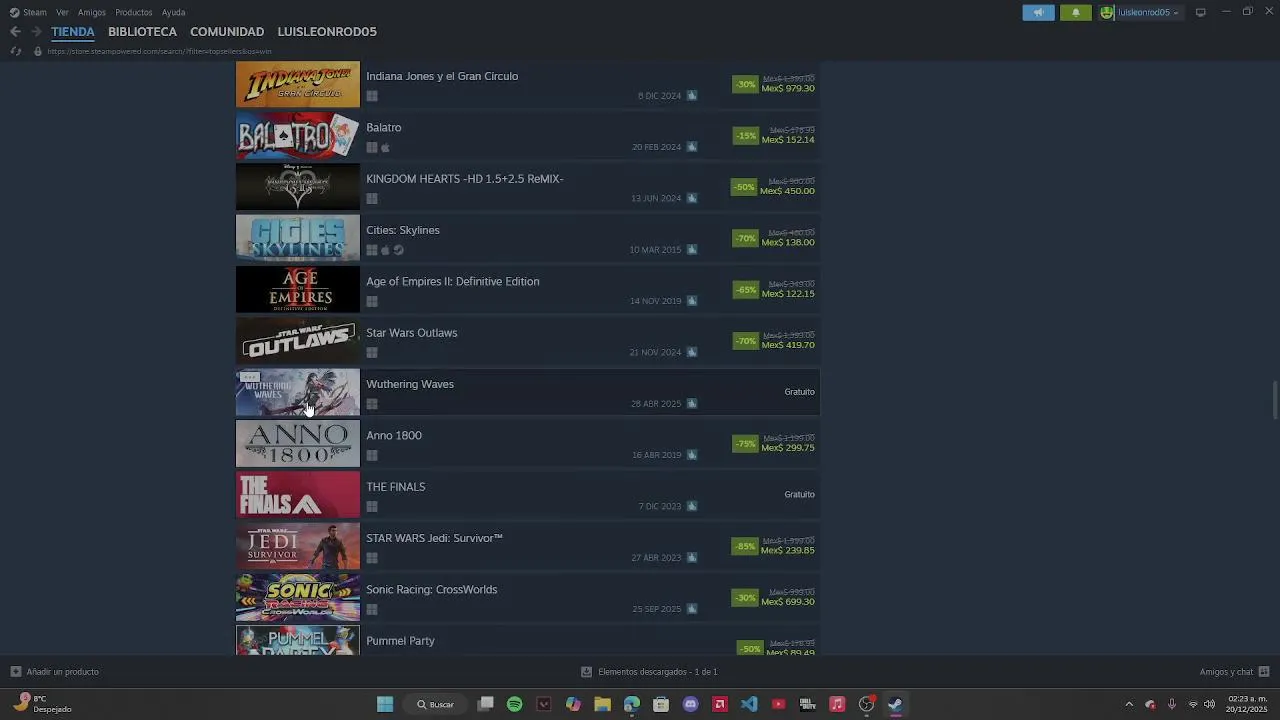Viewport: 1280px width, 720px height.
Task: Open the taskbar clock and date
Action: click(1247, 704)
